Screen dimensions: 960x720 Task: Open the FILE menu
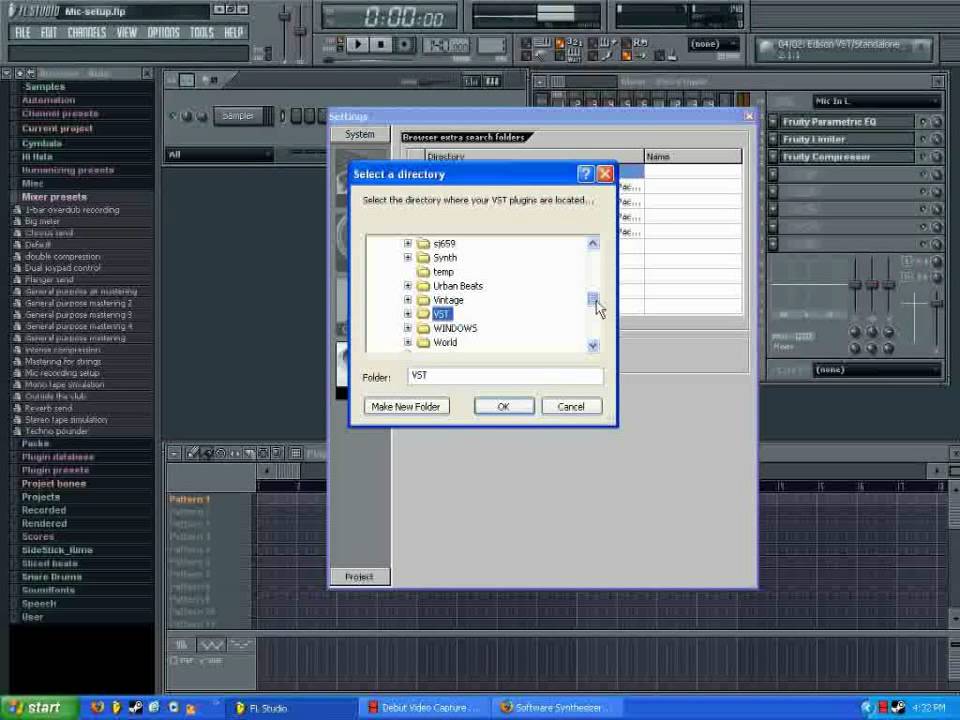click(x=23, y=32)
